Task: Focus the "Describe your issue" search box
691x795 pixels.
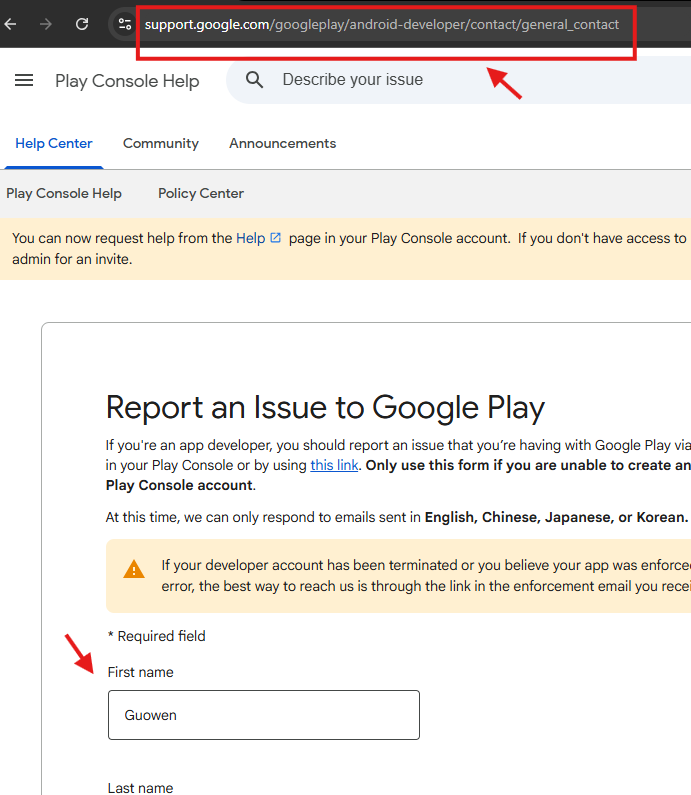Action: coord(450,80)
